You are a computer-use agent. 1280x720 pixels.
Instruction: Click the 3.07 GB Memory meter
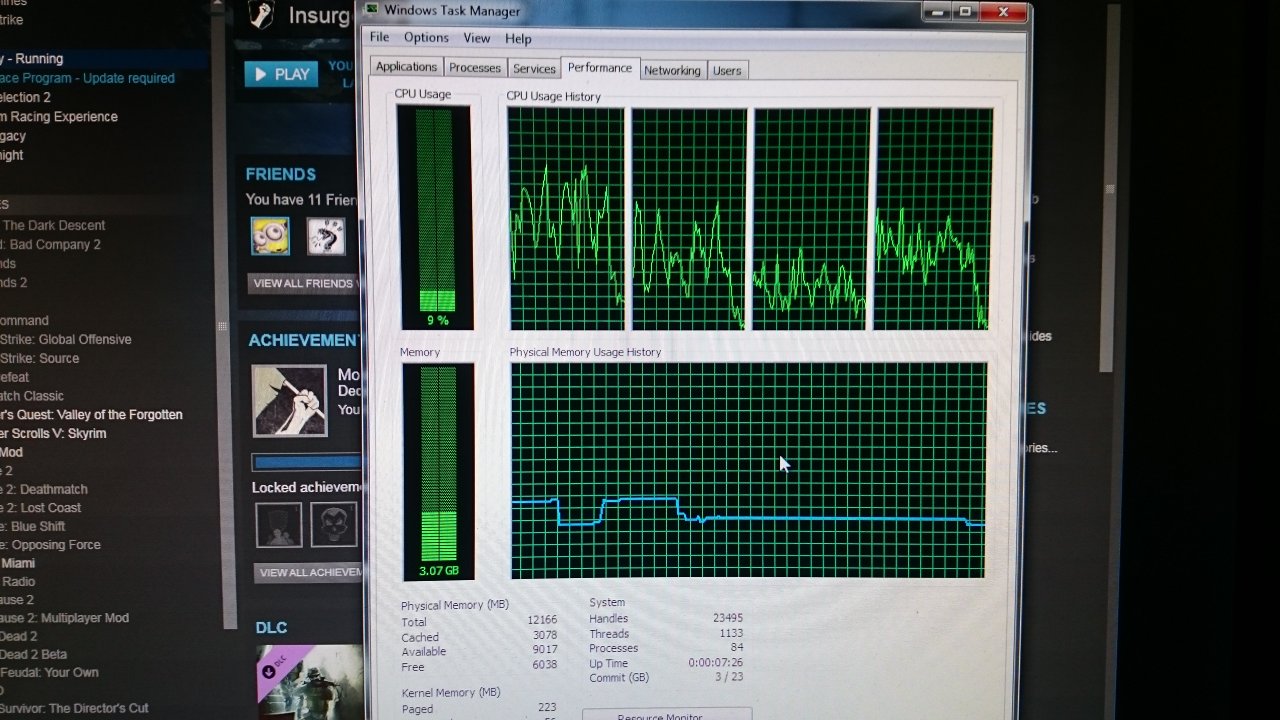point(438,471)
